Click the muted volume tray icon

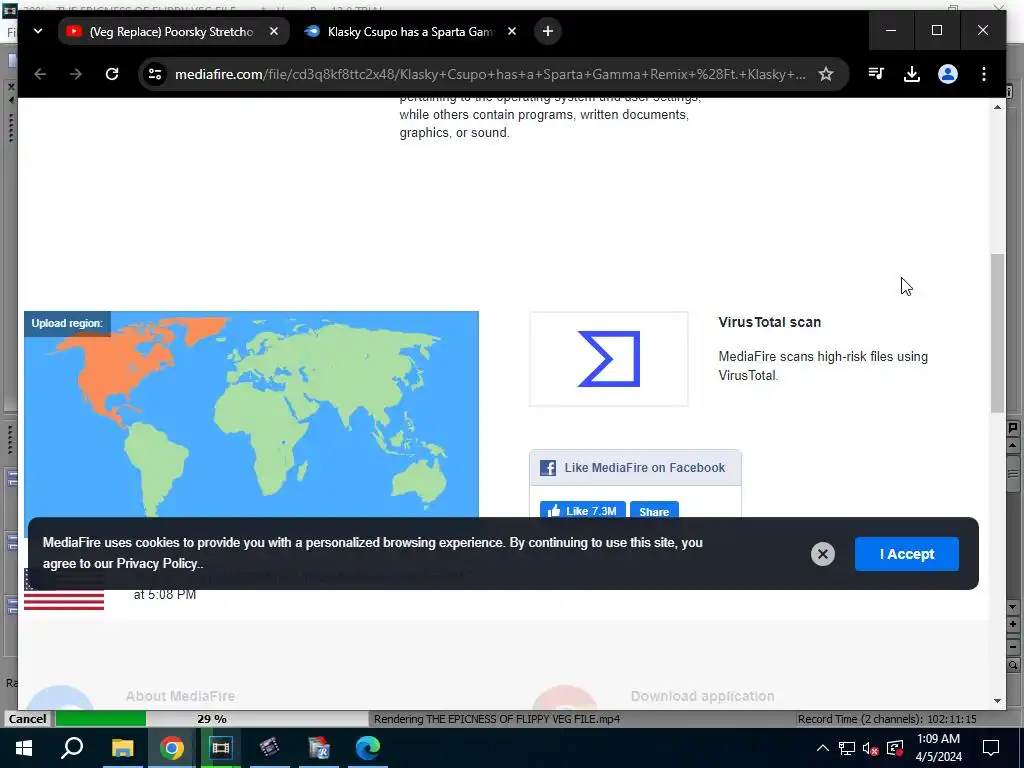point(871,748)
